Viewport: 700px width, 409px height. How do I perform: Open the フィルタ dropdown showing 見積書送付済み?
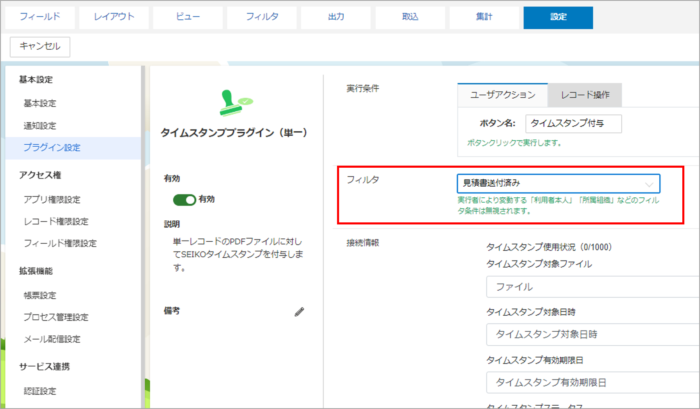click(558, 183)
